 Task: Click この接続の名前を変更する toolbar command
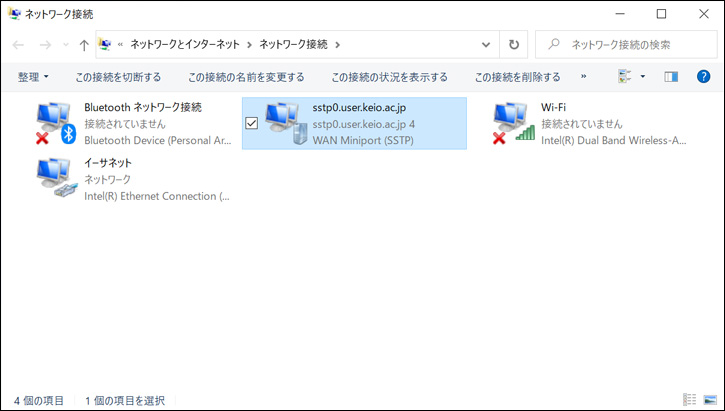(x=246, y=76)
